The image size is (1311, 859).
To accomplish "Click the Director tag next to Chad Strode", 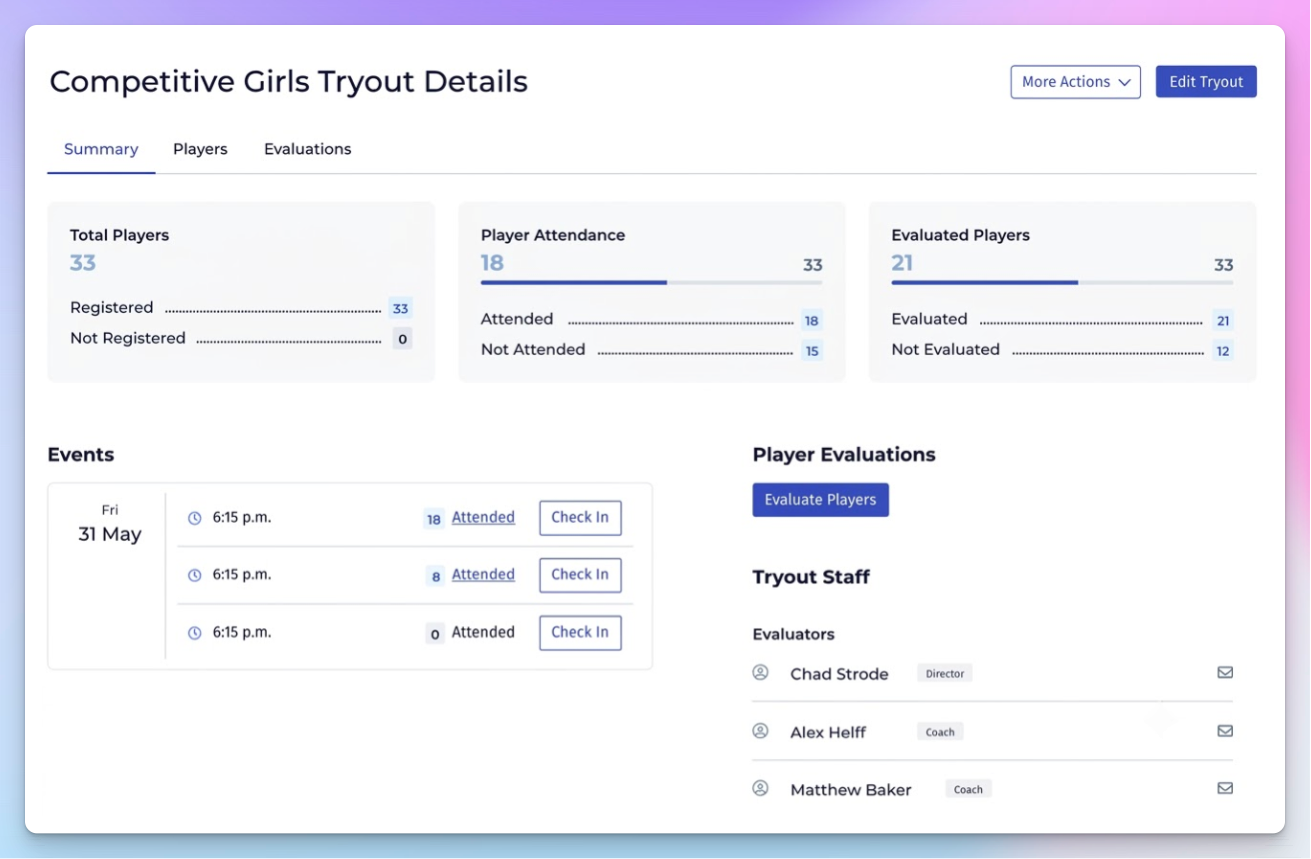I will pos(945,674).
